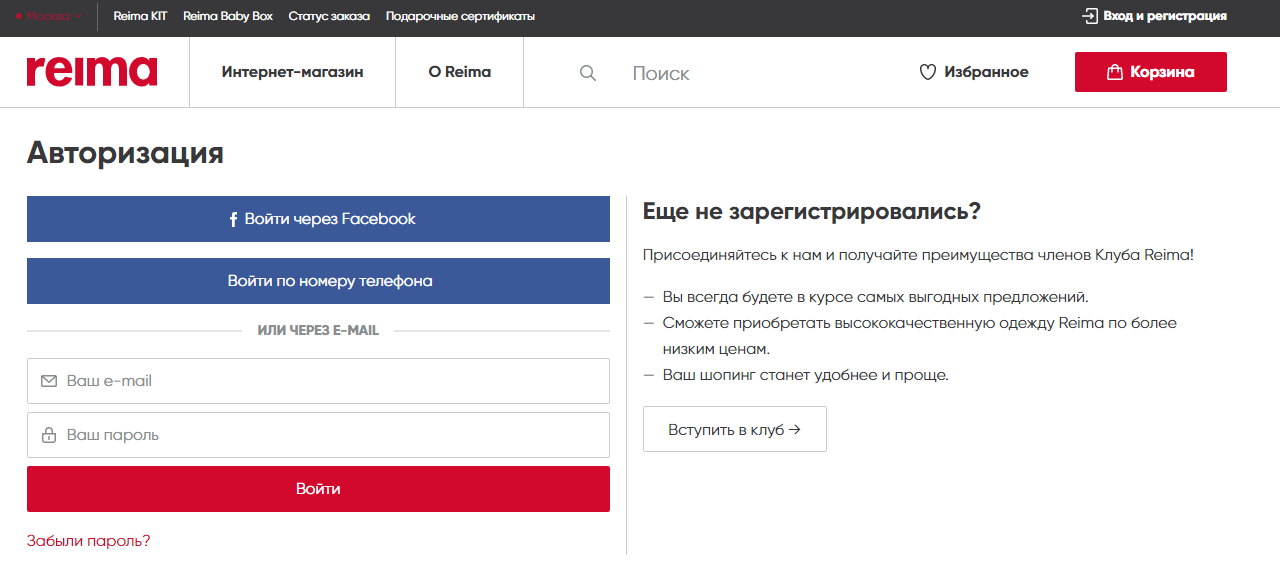Open Reima Baby Box link
The width and height of the screenshot is (1280, 574).
tap(228, 16)
